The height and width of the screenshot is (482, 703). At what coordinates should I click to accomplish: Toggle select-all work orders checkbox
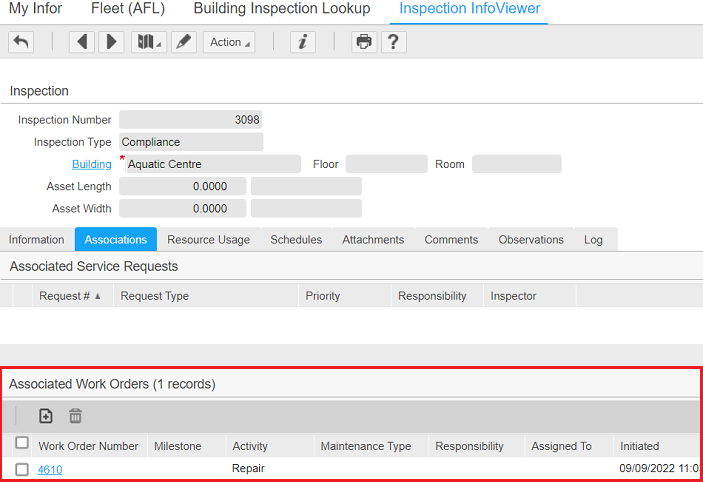(x=22, y=445)
